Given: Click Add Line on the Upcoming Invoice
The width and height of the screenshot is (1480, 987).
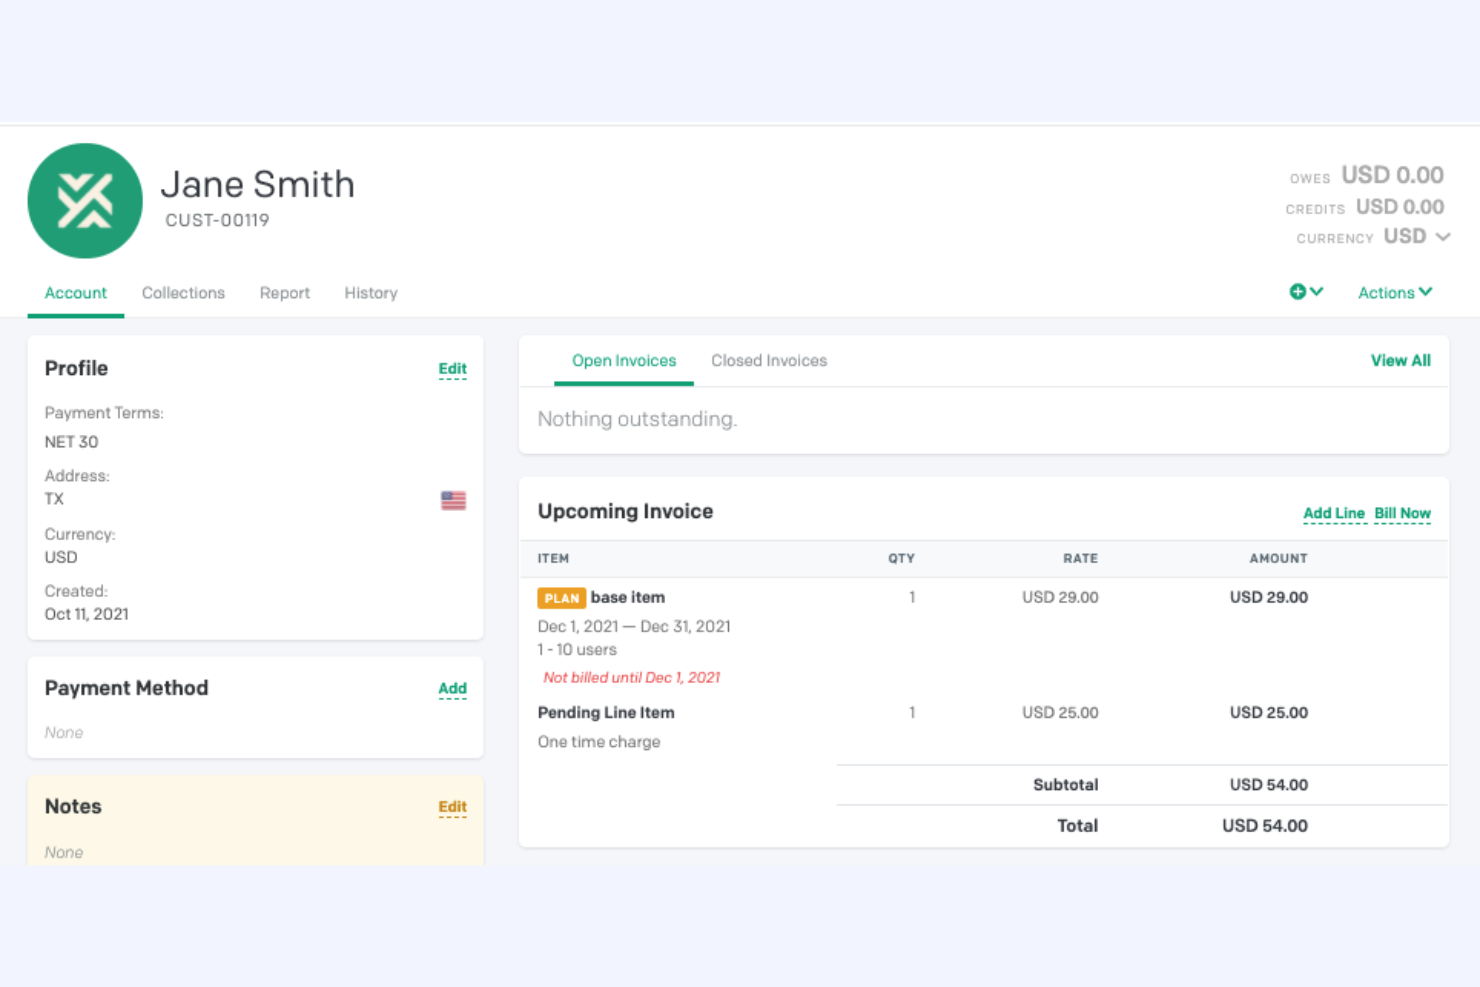Looking at the screenshot, I should (x=1334, y=512).
